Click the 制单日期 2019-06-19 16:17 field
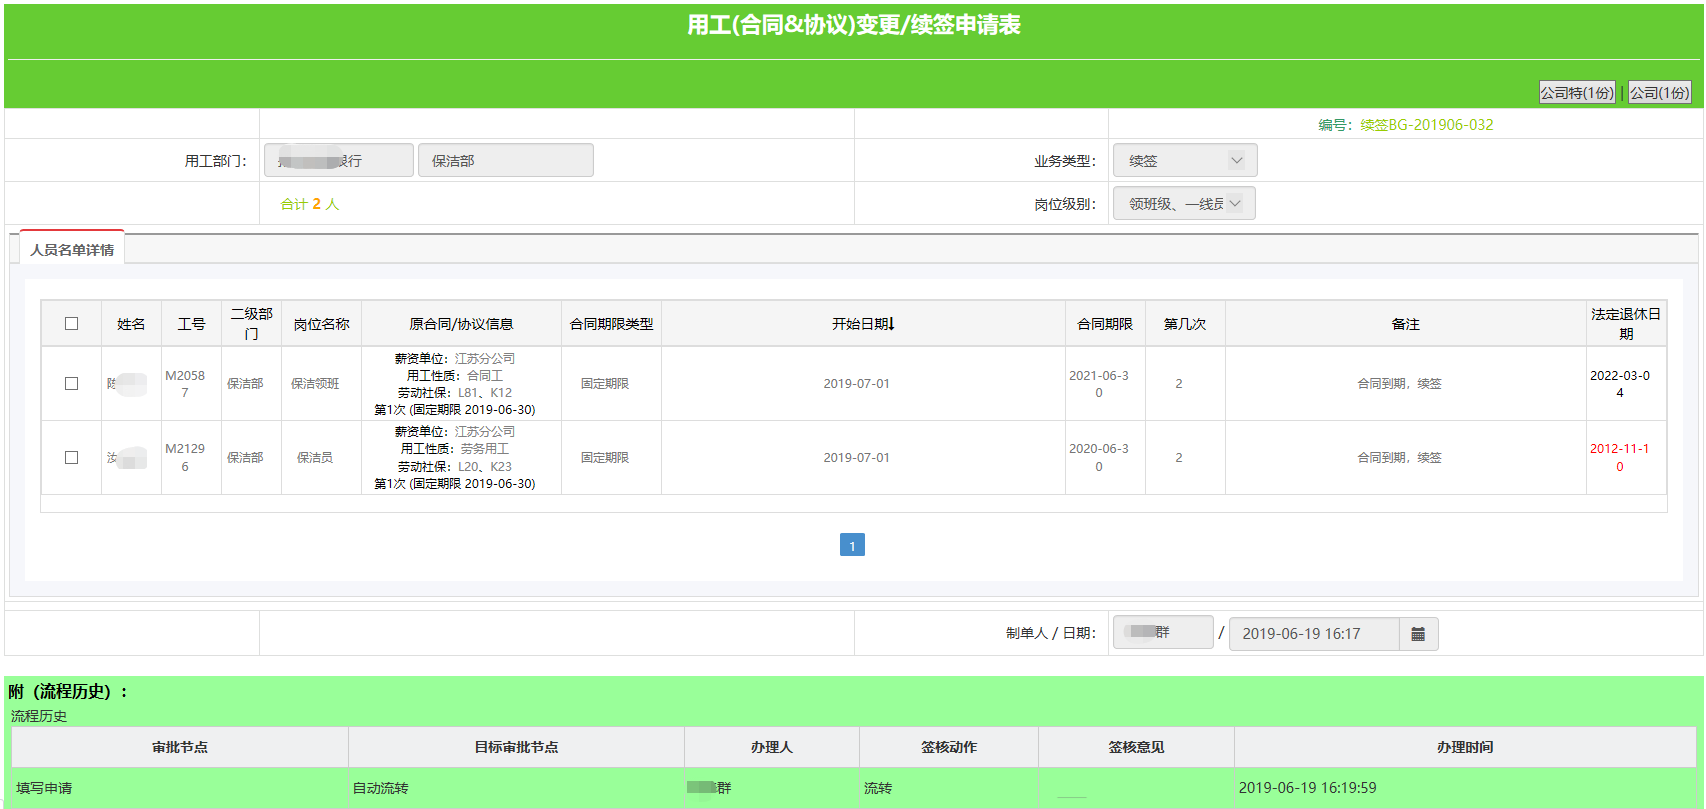 [x=1313, y=634]
